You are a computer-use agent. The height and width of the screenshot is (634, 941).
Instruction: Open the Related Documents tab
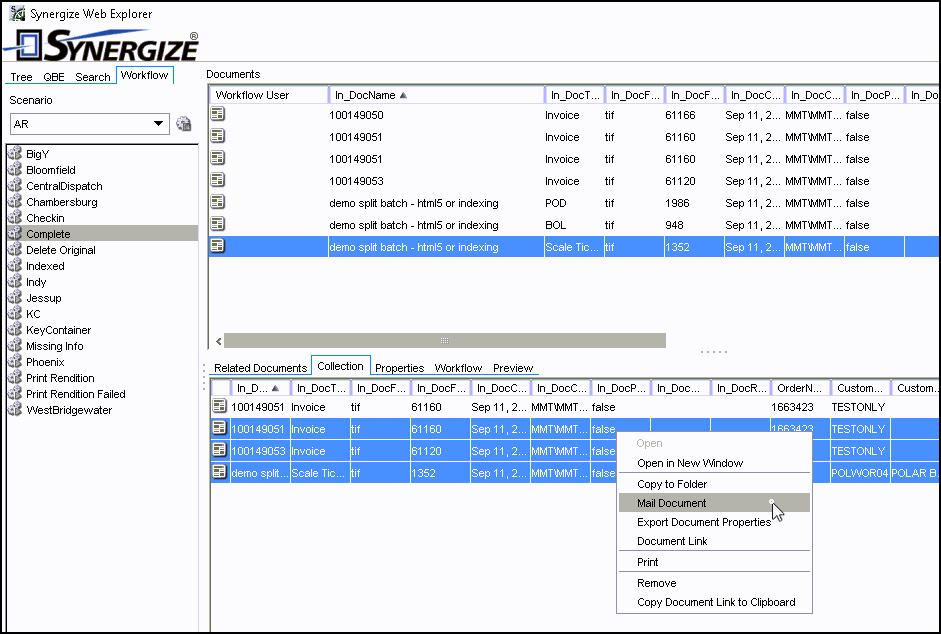point(260,367)
